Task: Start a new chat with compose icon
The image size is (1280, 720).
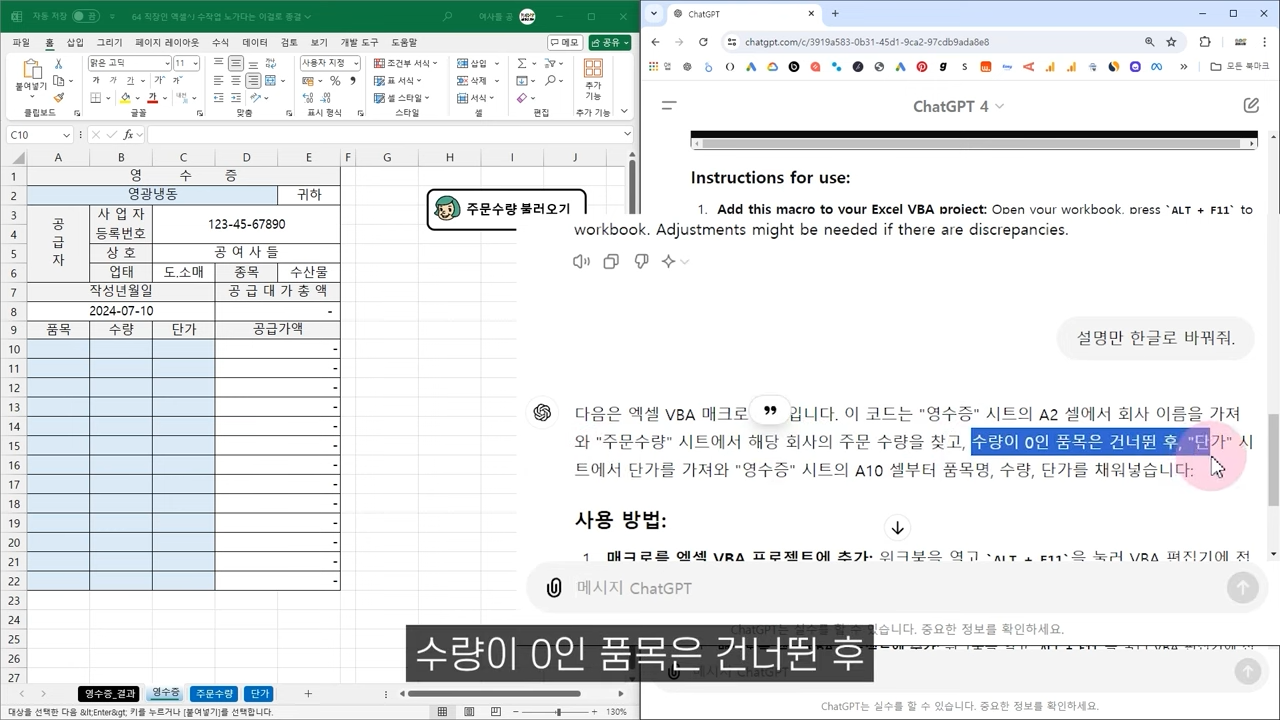Action: coord(1251,105)
